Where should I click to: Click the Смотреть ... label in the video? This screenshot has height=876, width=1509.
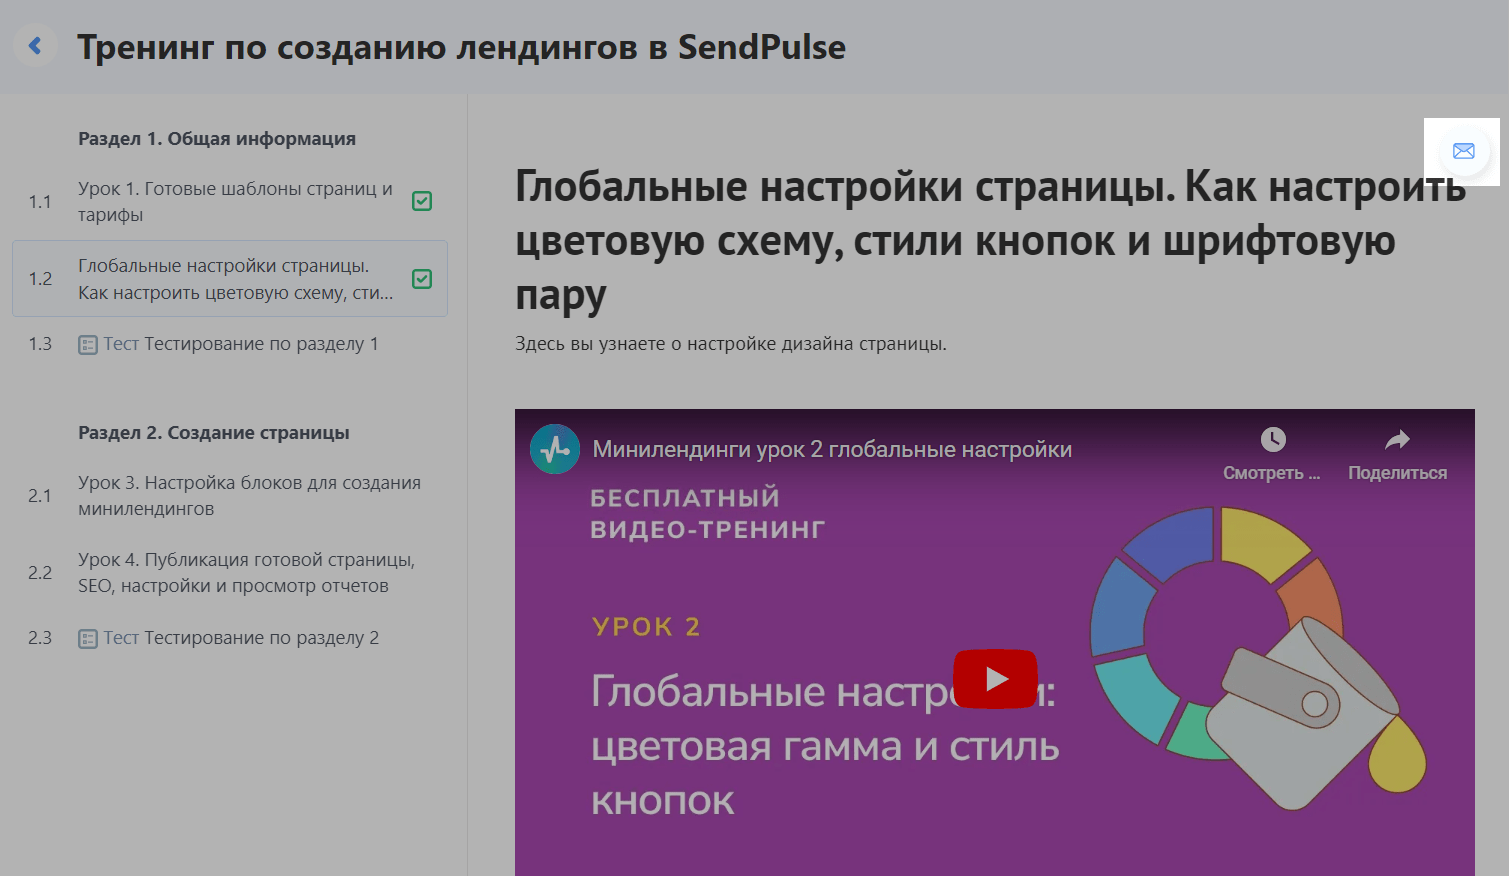(1271, 473)
